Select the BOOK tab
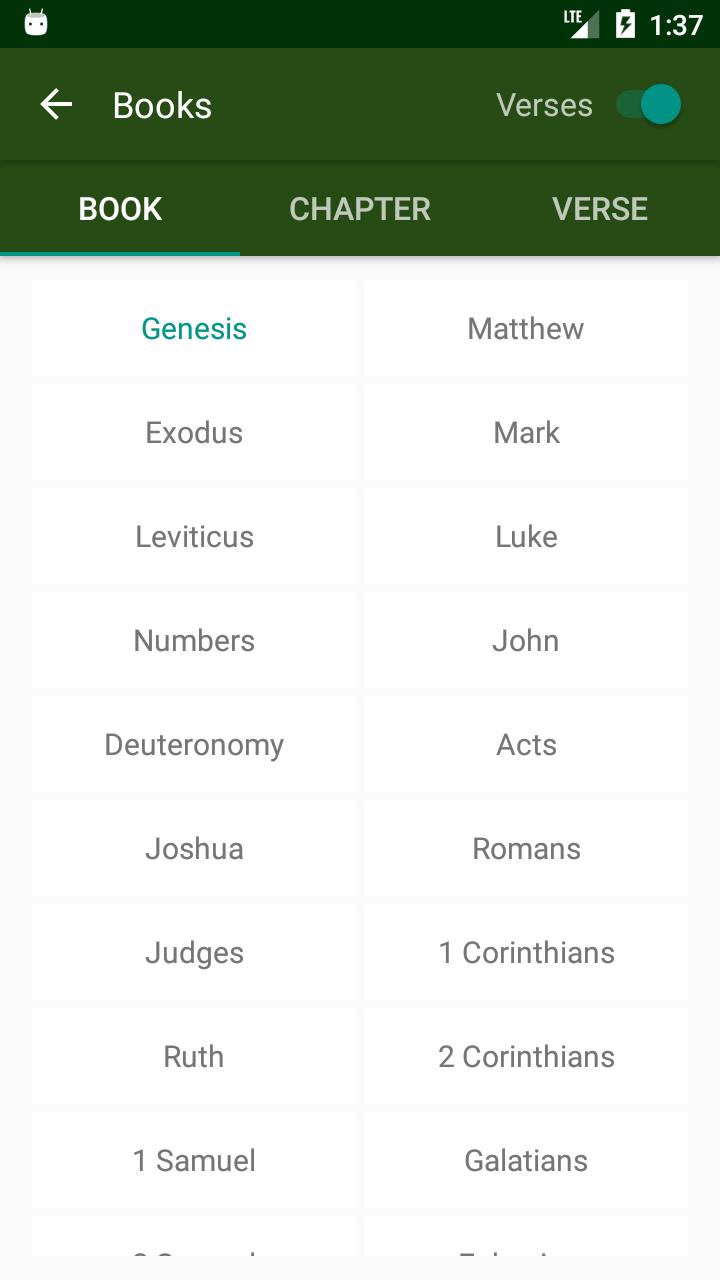This screenshot has width=720, height=1280. tap(120, 209)
